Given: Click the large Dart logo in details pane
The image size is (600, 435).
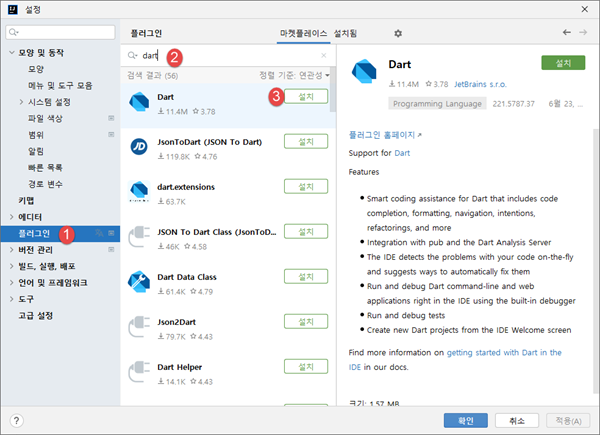Looking at the screenshot, I should click(364, 71).
